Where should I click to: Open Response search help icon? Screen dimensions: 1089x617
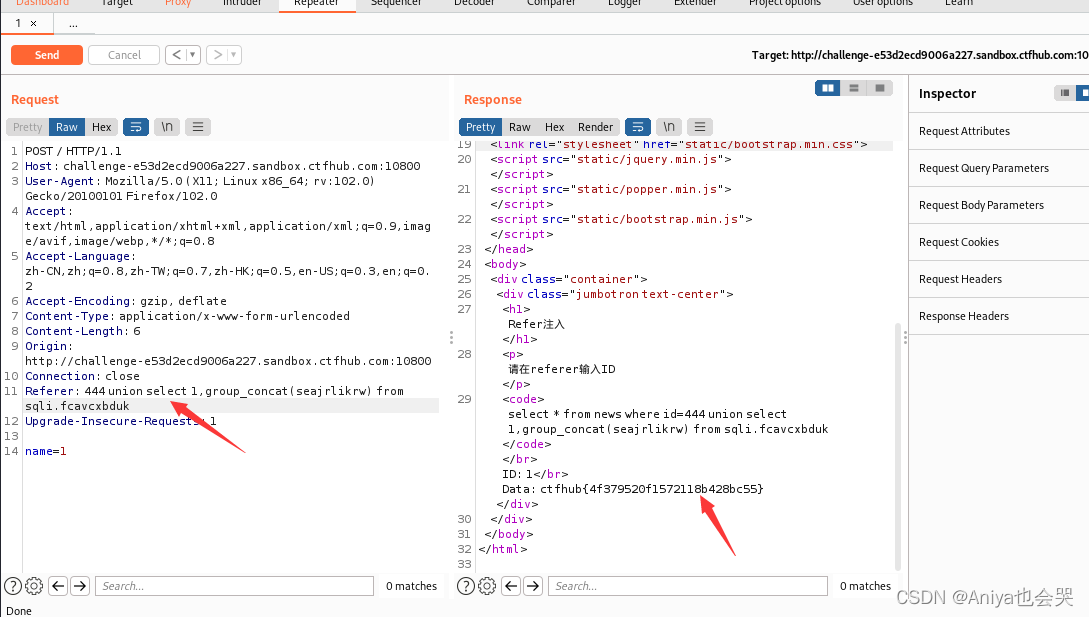coord(466,586)
